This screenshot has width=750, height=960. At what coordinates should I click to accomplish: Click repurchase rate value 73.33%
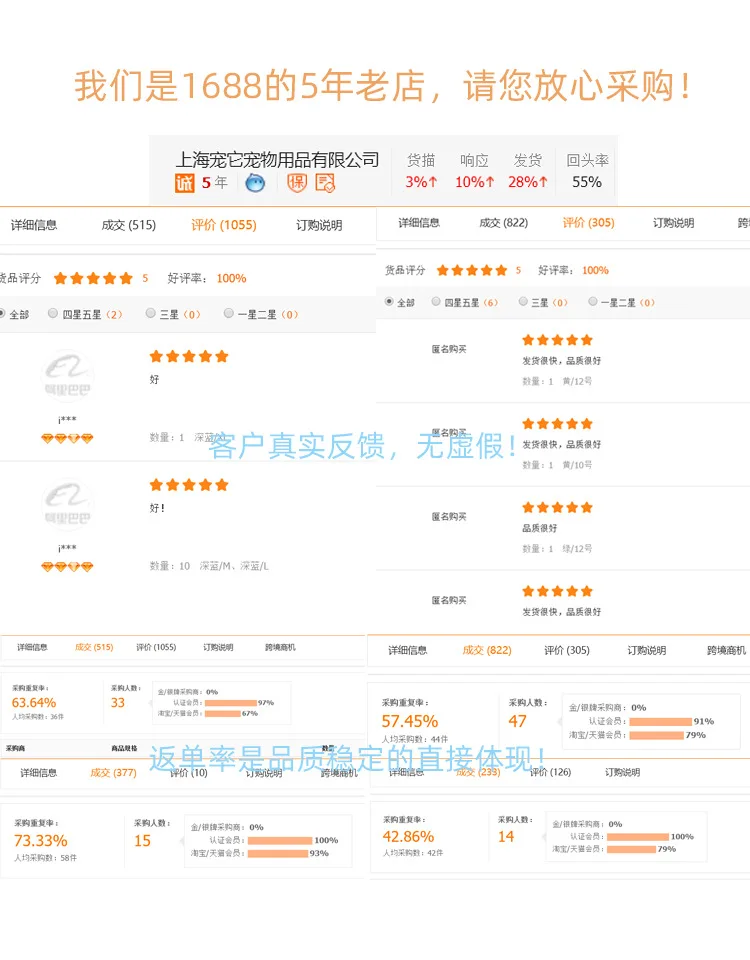pos(41,841)
